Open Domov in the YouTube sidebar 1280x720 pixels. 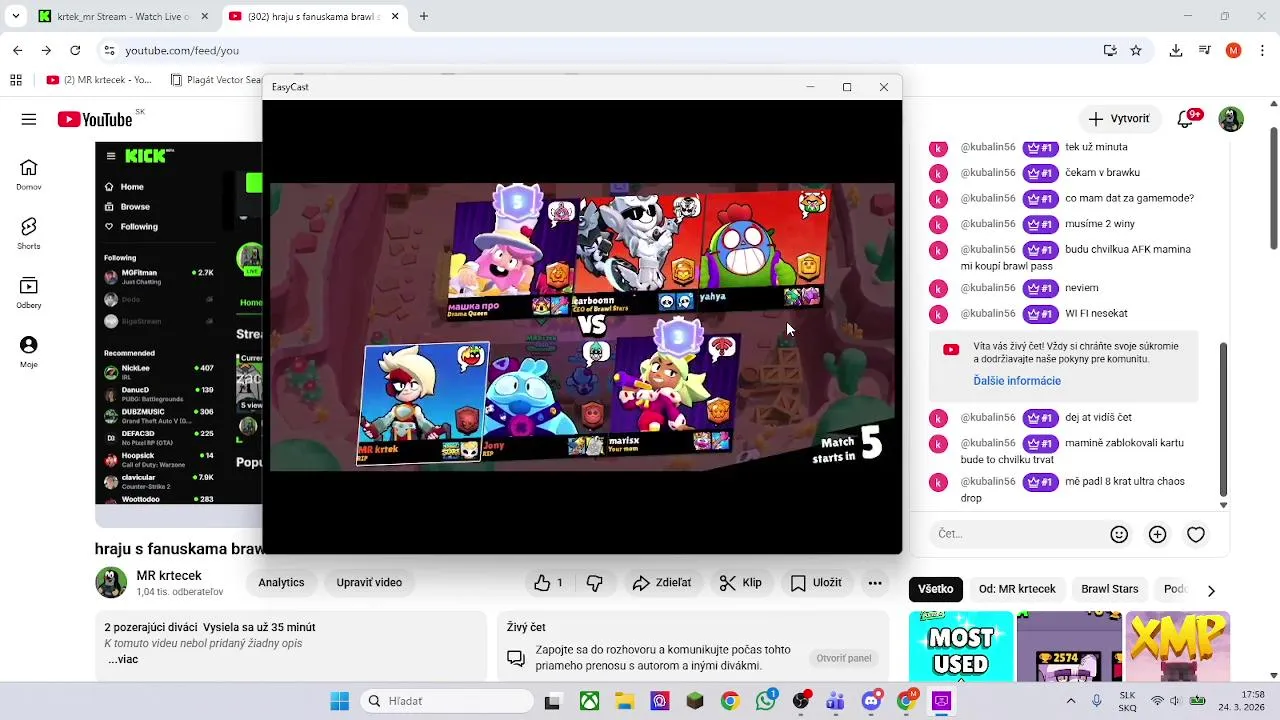29,175
